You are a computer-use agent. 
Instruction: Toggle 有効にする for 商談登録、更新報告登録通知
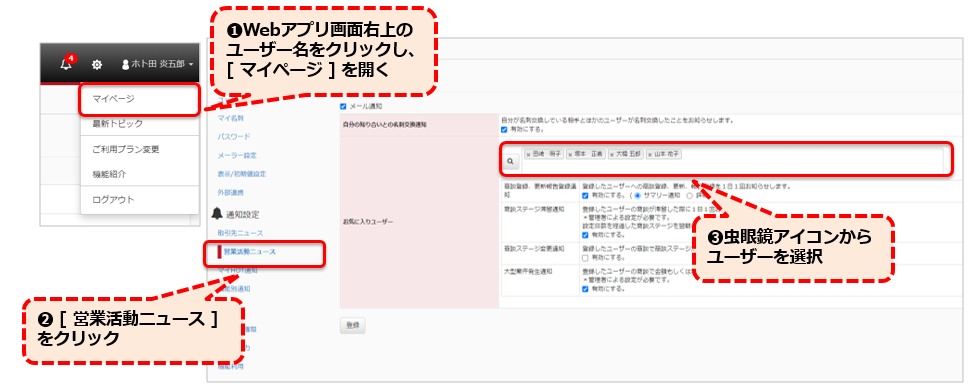[x=585, y=195]
